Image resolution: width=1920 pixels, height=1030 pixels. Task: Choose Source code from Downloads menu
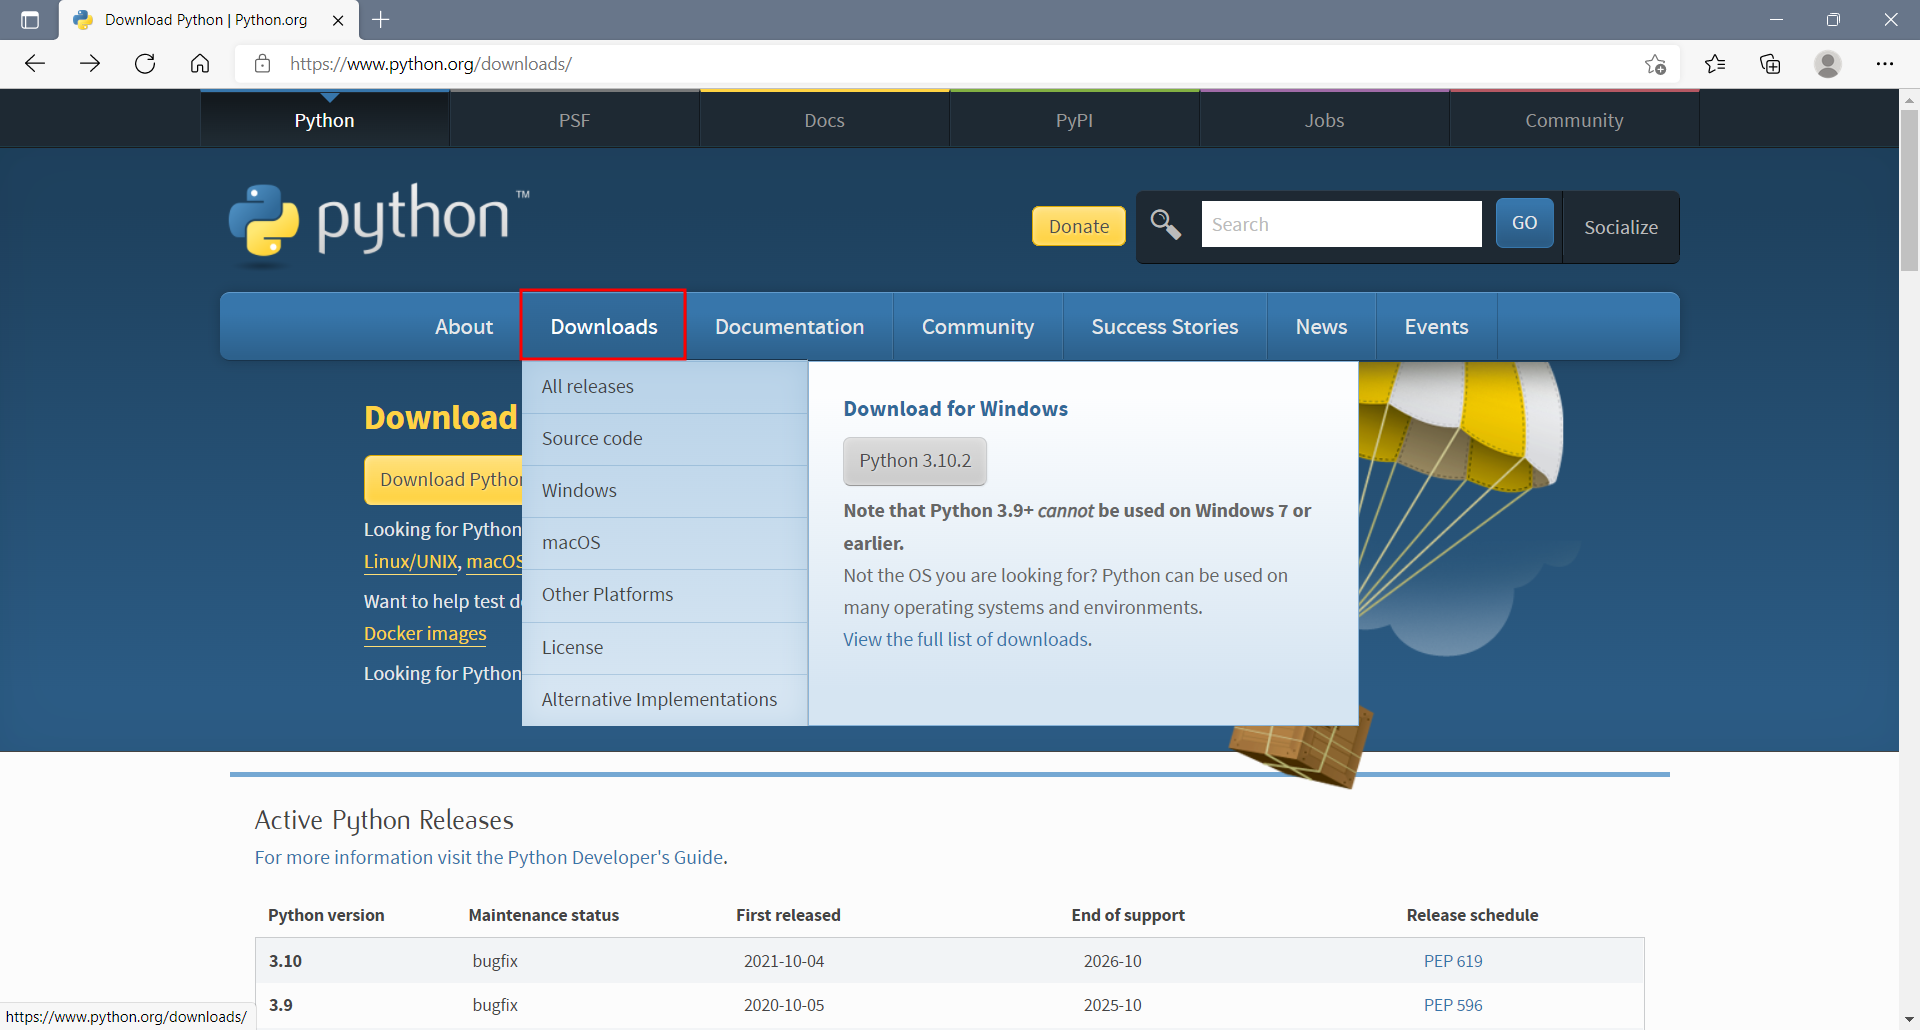point(665,439)
